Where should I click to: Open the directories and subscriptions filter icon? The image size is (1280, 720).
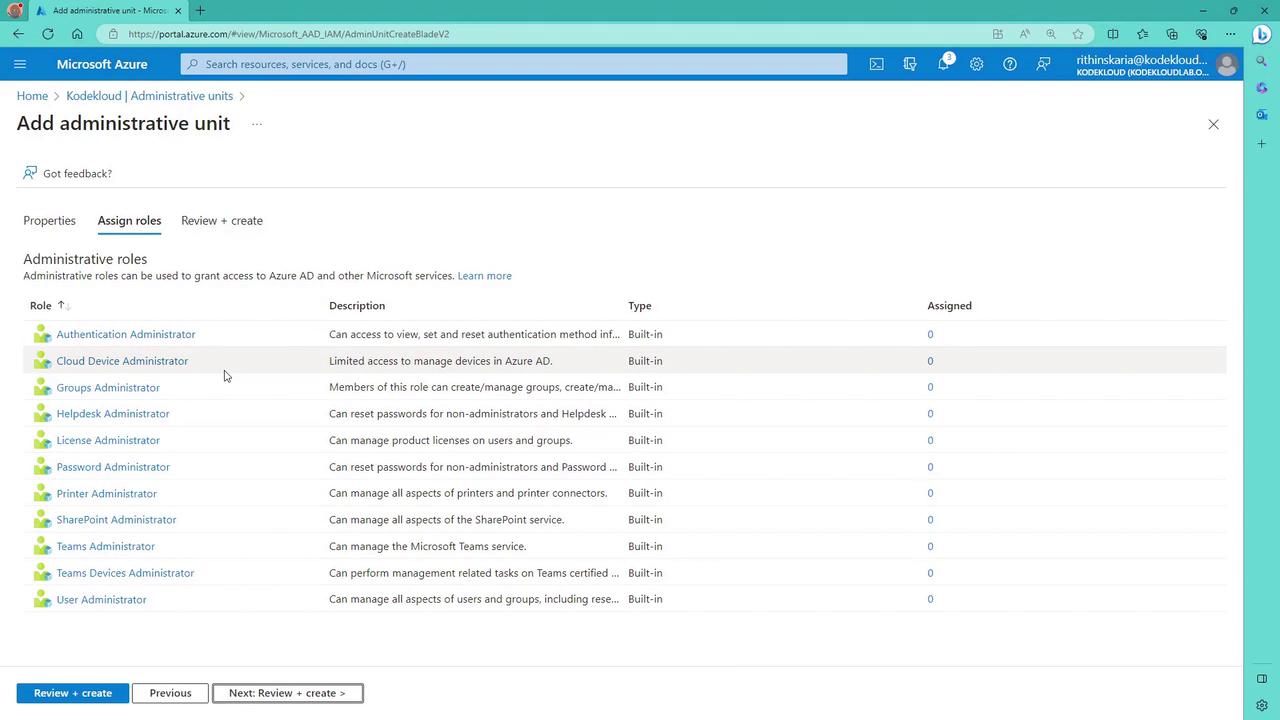[x=910, y=64]
